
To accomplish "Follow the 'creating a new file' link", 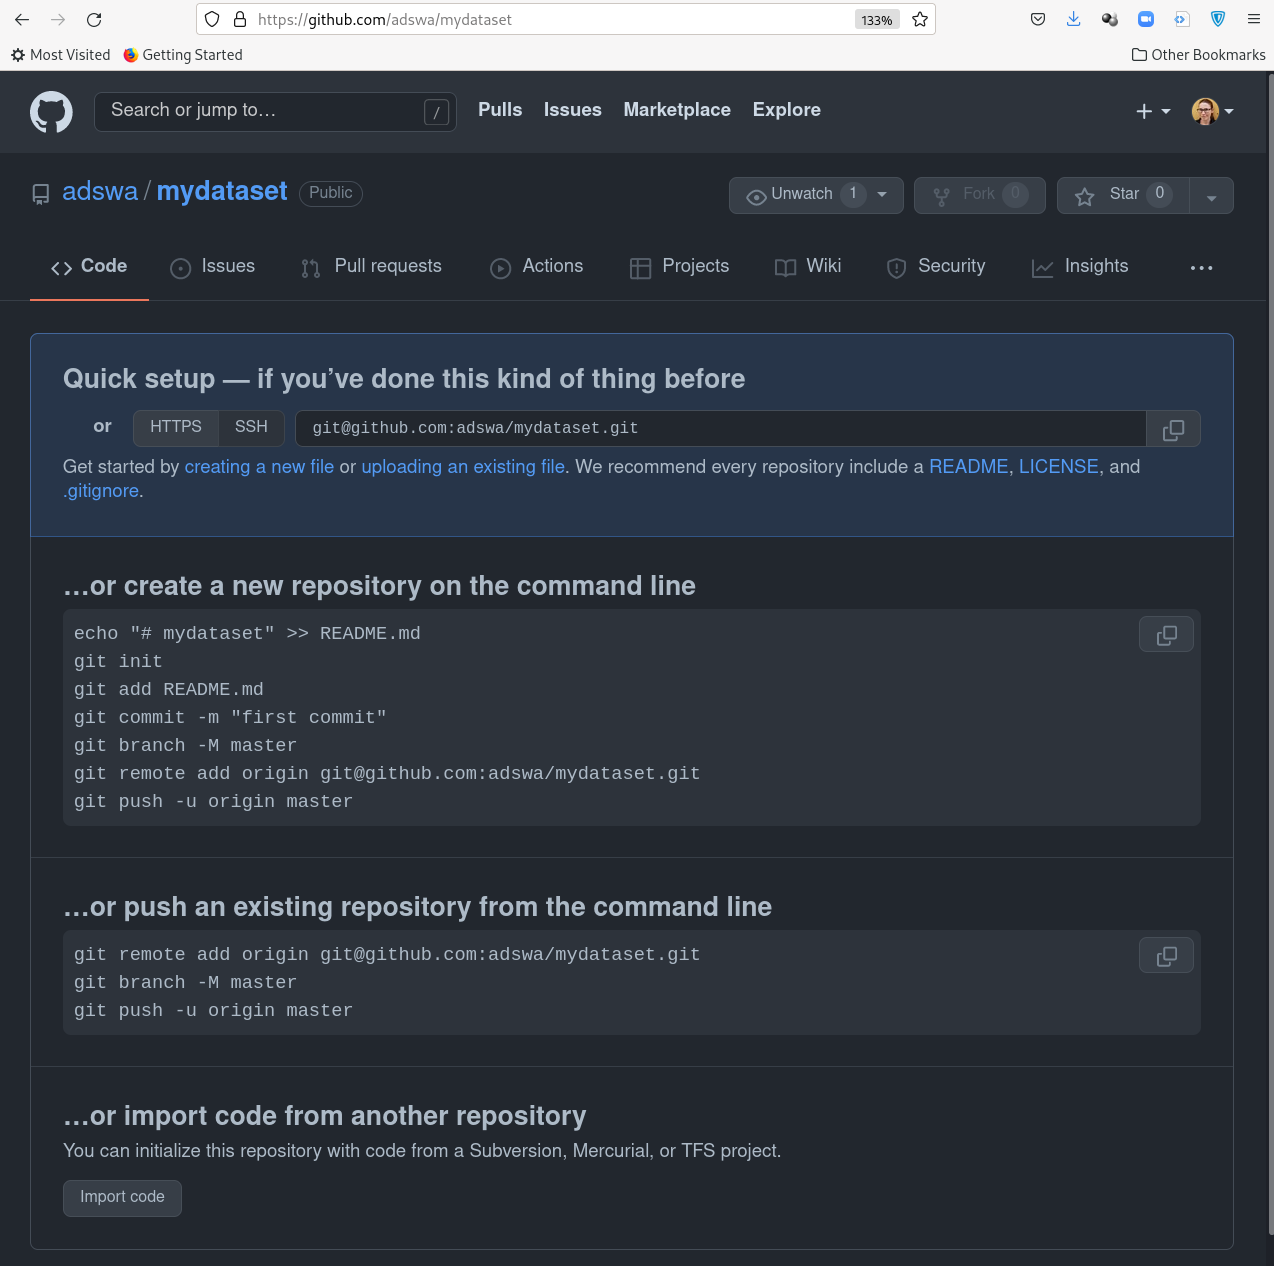I will [x=259, y=467].
